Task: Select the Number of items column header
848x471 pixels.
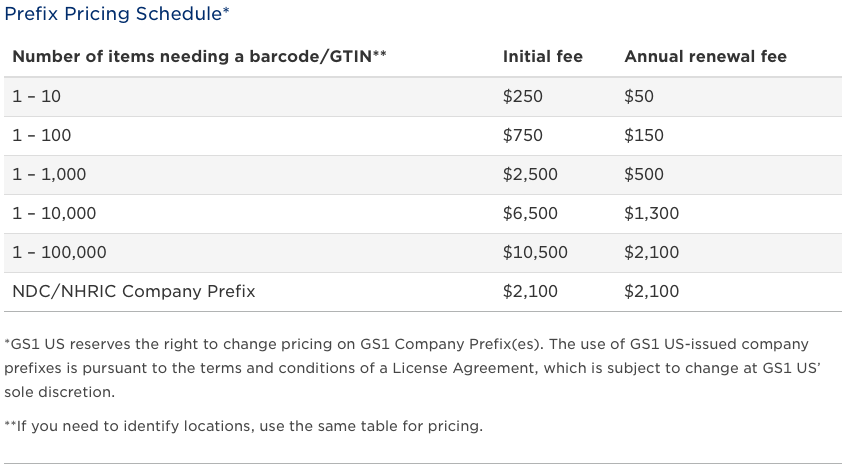Action: point(200,56)
